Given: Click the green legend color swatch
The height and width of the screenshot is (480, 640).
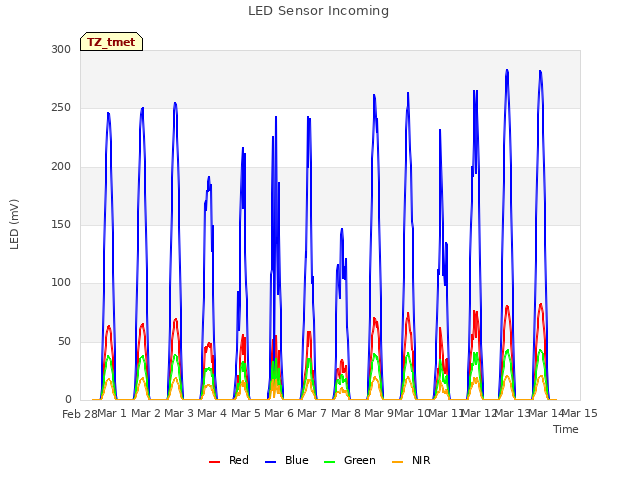Looking at the screenshot, I should (329, 462).
